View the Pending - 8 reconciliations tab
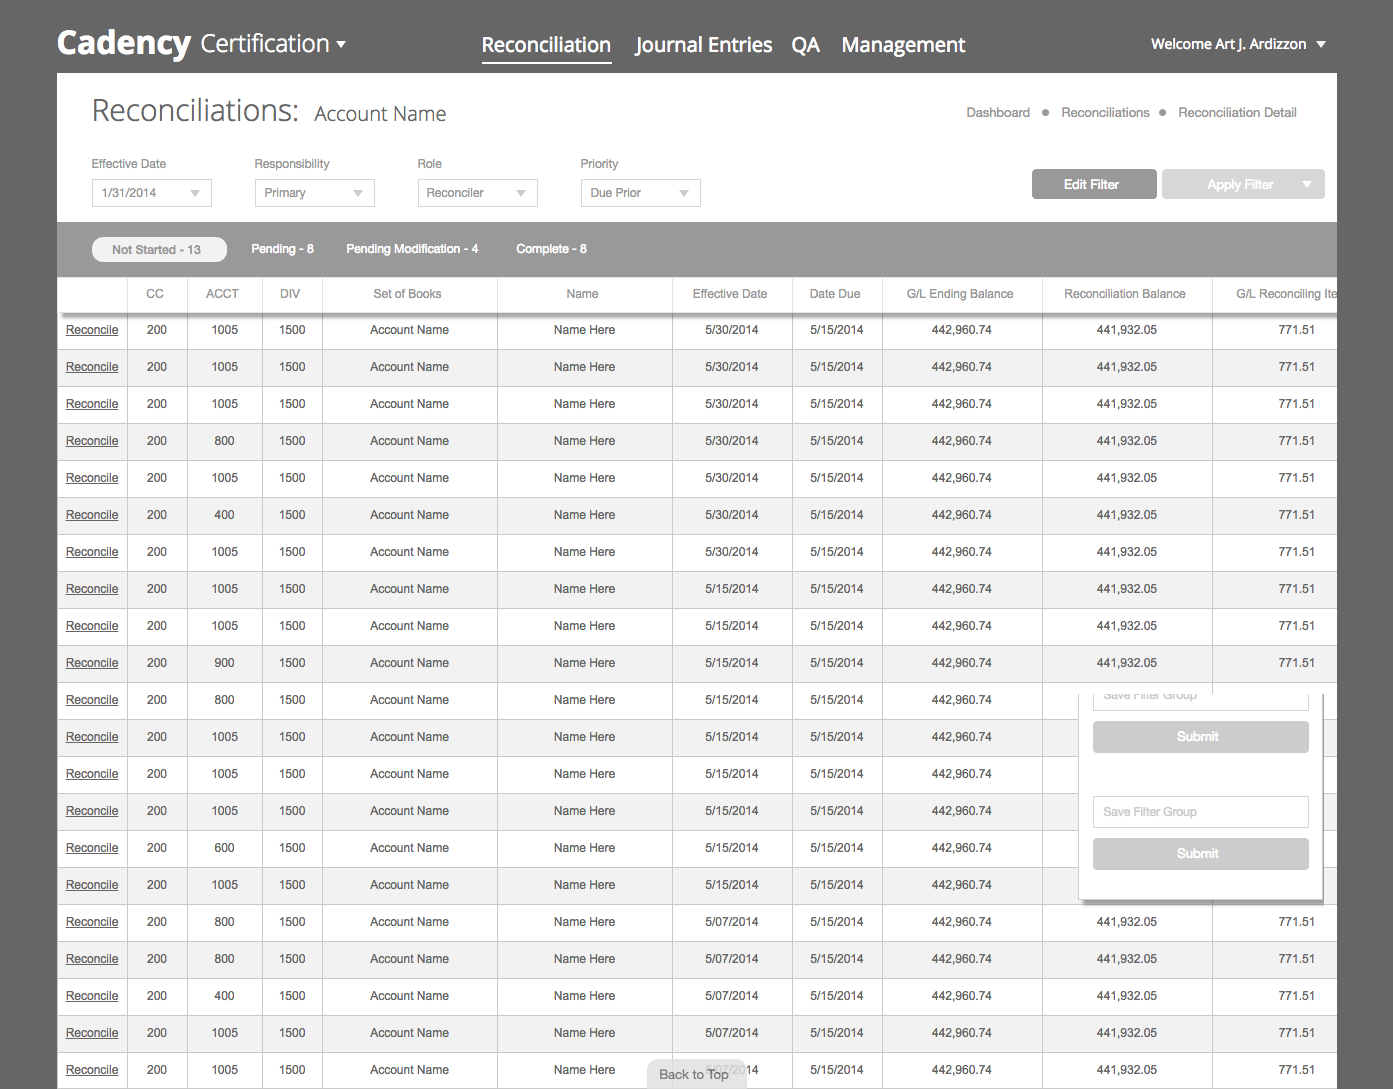The height and width of the screenshot is (1089, 1393). (283, 248)
